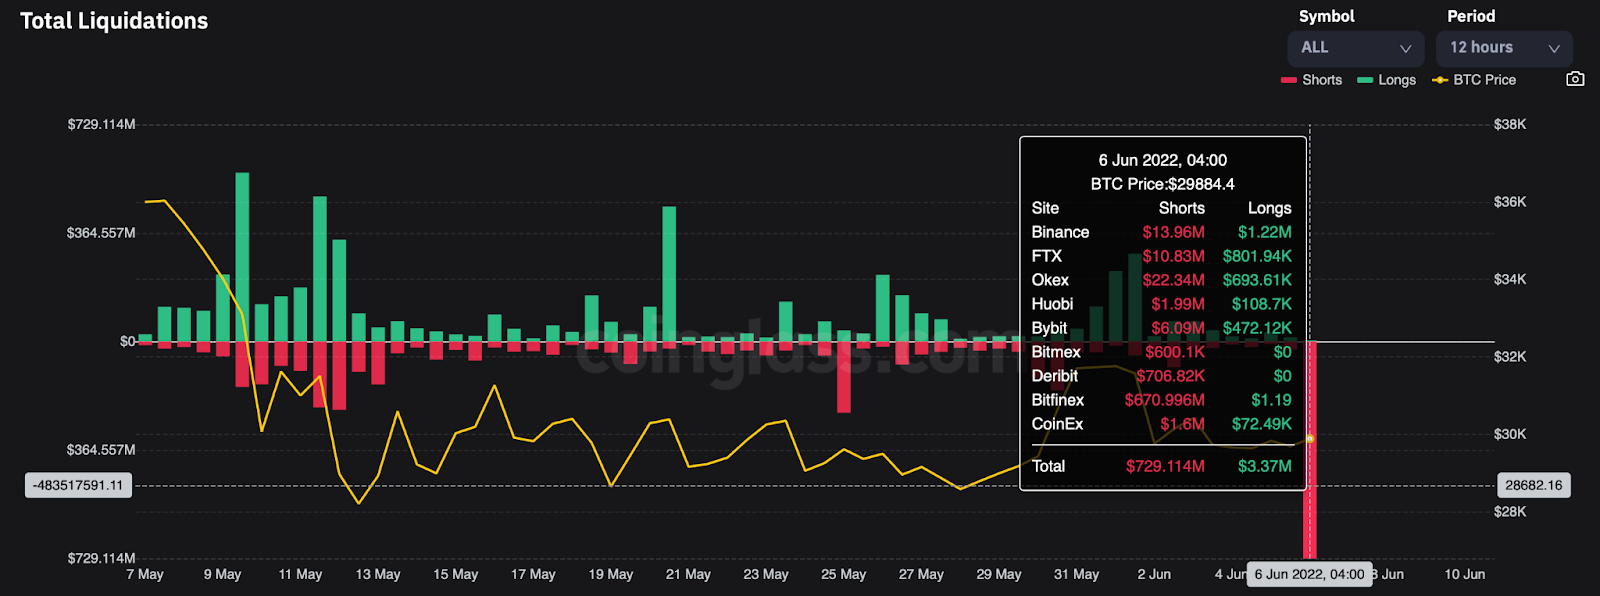Click the -483517591.11 left axis value tag
Viewport: 1600px width, 596px height.
coord(78,486)
